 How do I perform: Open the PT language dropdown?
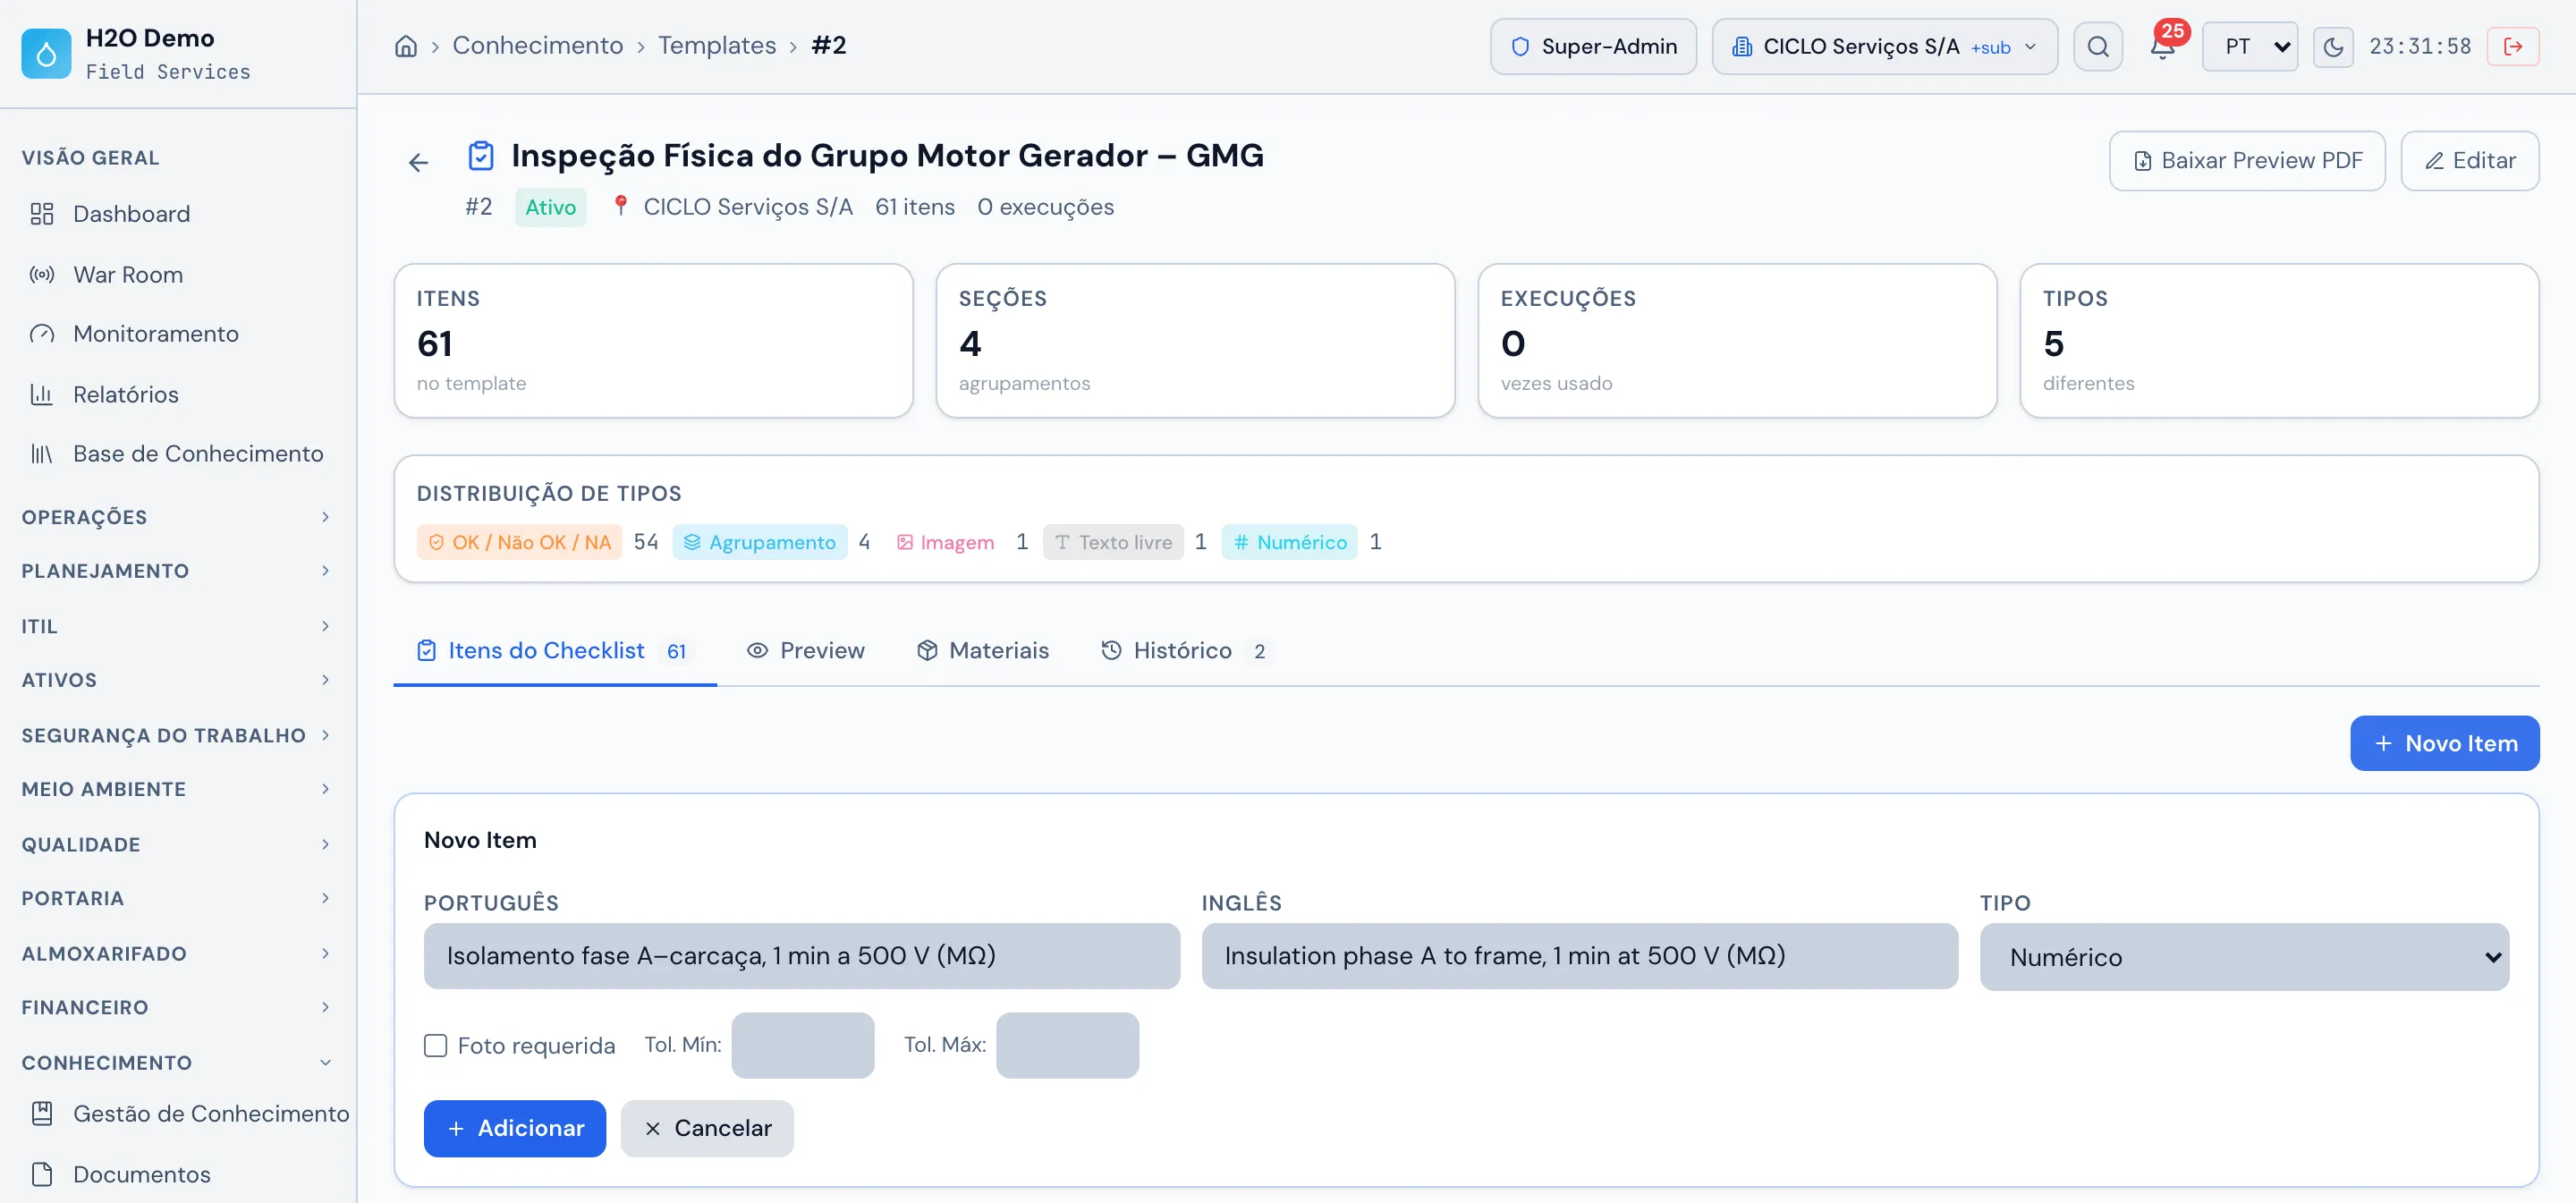pos(2250,46)
